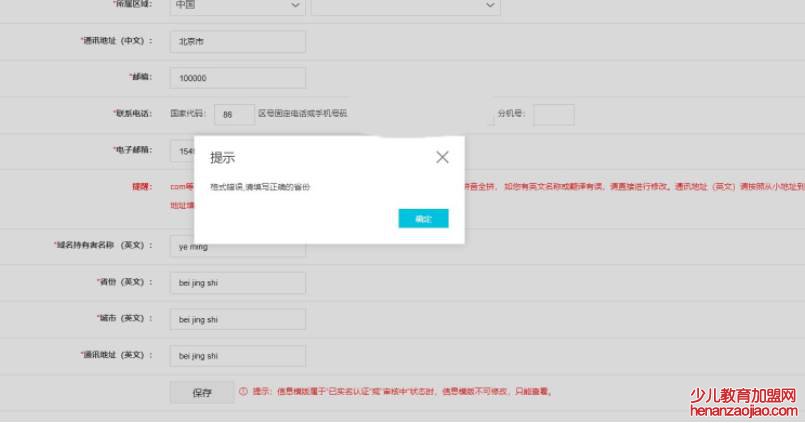This screenshot has width=805, height=423.
Task: Select the error text 格式错误
Action: pos(226,187)
